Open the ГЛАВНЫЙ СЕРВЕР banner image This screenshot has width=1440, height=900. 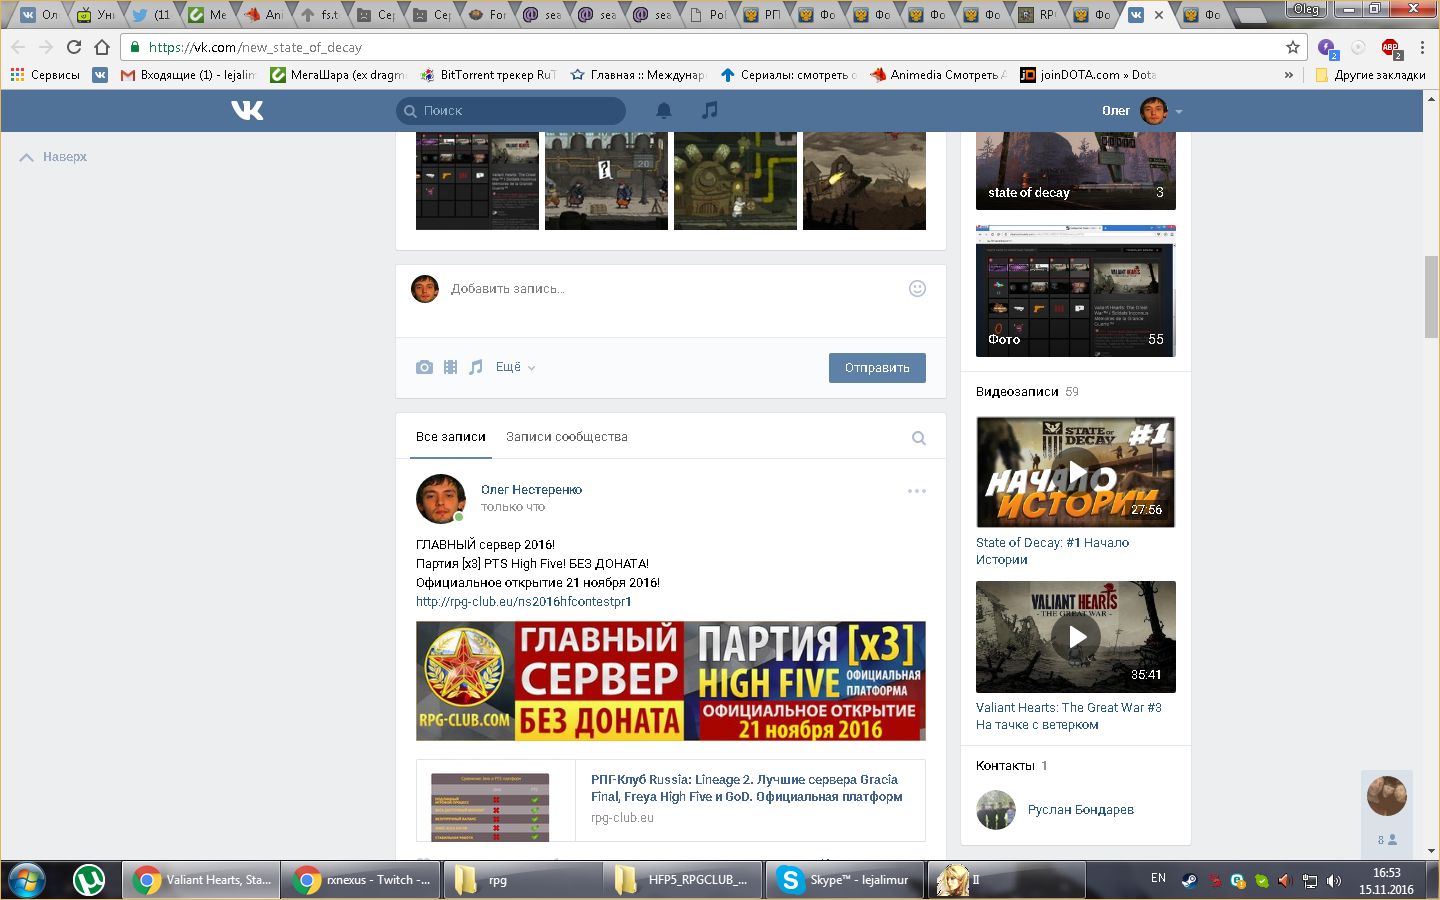pos(671,681)
